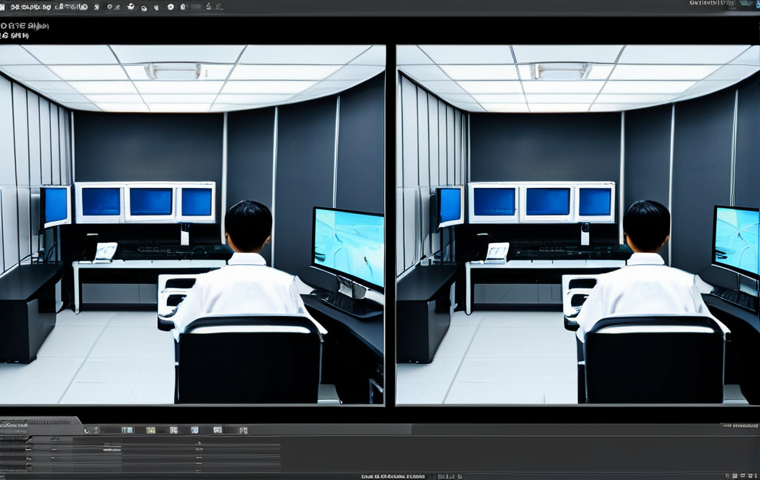Click the status icons at bottom-right corner
760x480 pixels.
pos(742,476)
